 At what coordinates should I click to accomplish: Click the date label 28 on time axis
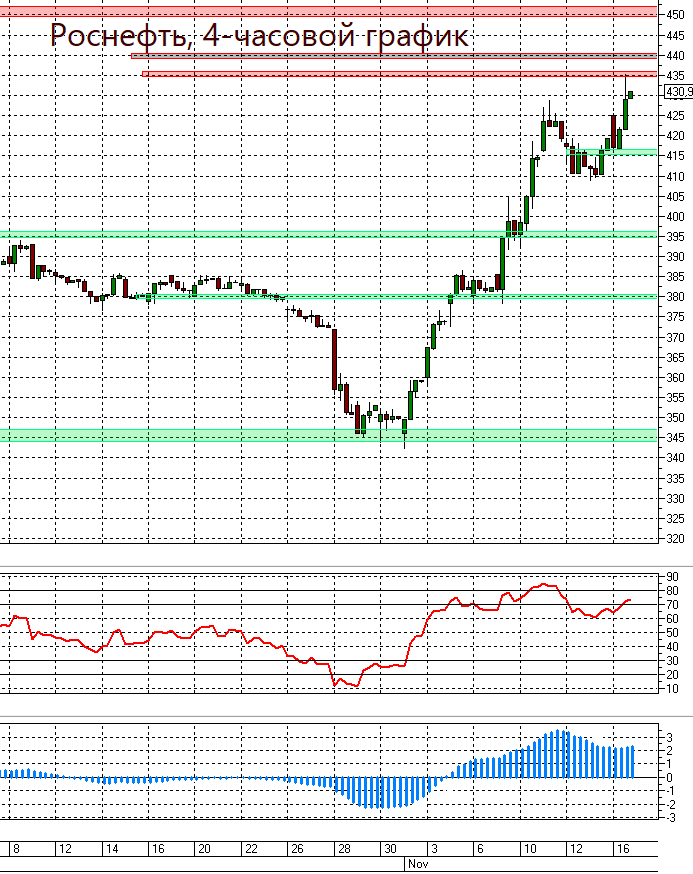click(x=345, y=849)
